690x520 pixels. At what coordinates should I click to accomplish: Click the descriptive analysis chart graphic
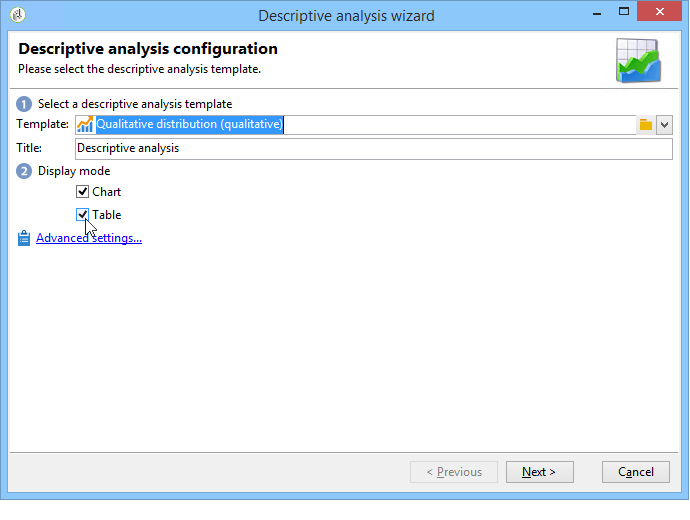[x=639, y=61]
